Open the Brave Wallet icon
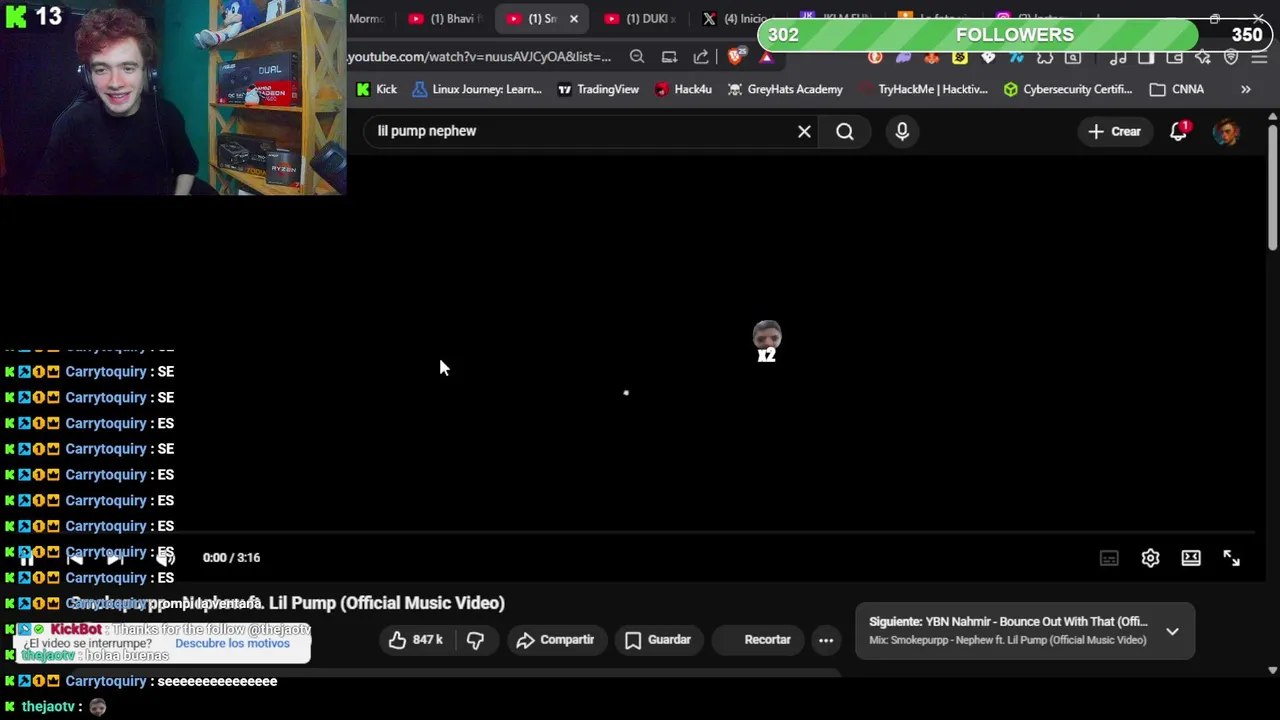 [x=1175, y=57]
